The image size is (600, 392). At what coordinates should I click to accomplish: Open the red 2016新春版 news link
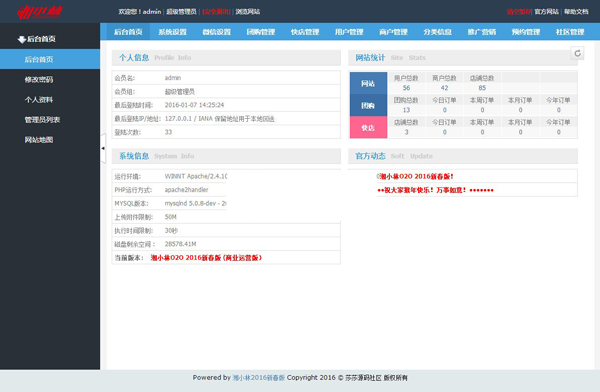click(416, 176)
